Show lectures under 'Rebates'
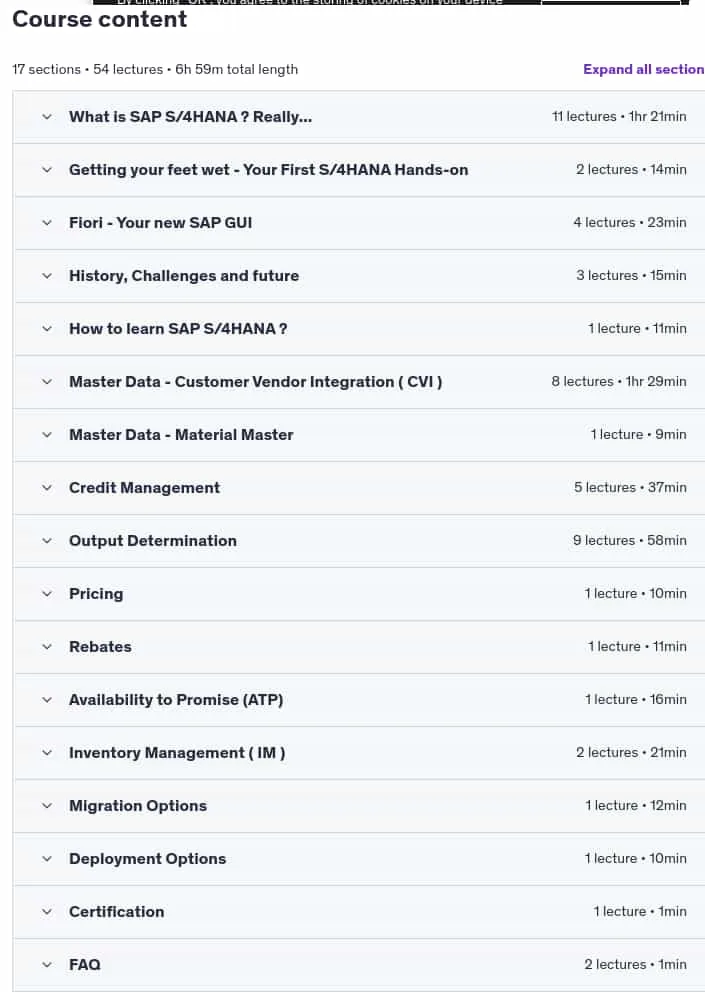705x992 pixels. (359, 647)
